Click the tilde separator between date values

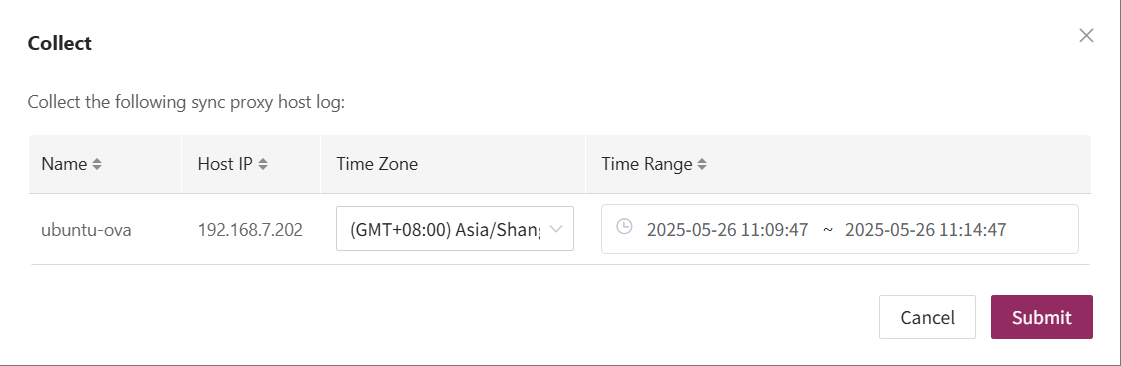827,230
